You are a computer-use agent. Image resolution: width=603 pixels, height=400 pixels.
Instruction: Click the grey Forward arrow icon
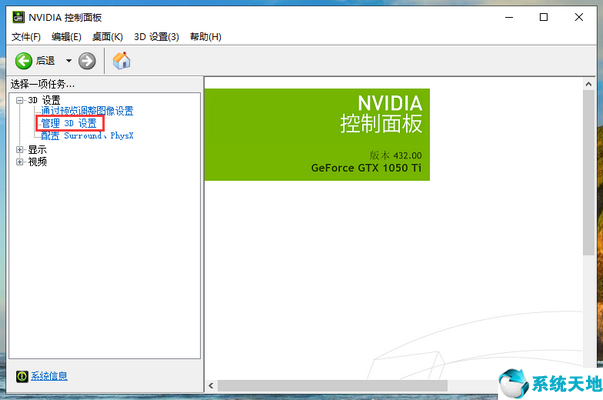point(87,61)
